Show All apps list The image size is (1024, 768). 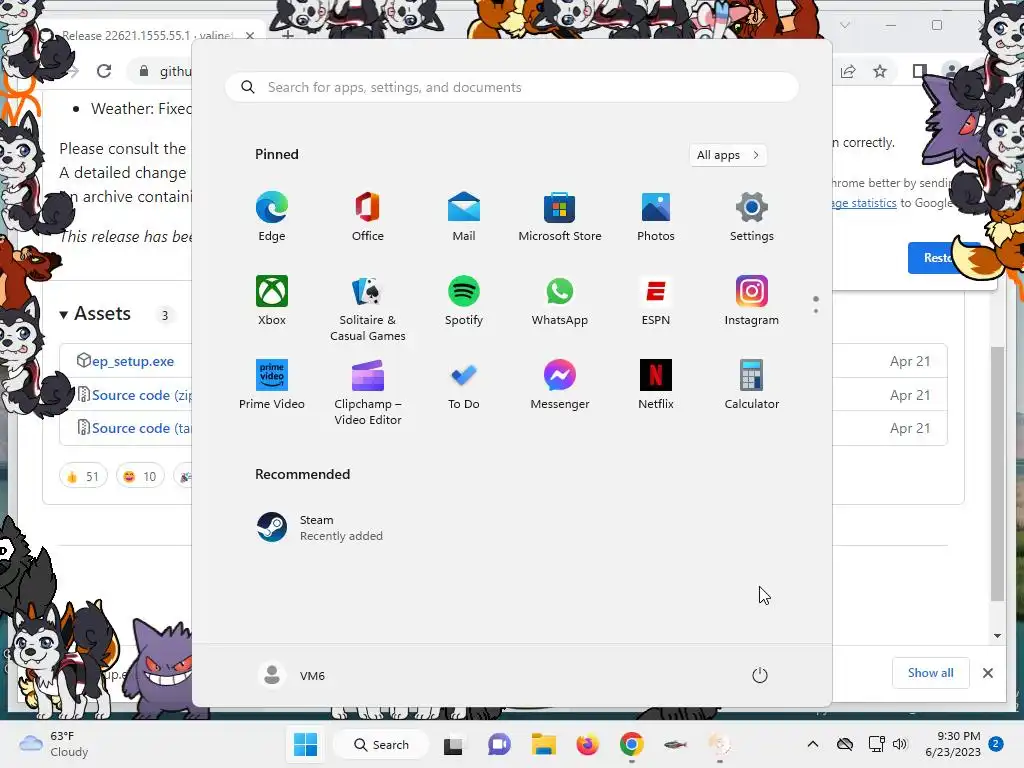click(x=728, y=155)
